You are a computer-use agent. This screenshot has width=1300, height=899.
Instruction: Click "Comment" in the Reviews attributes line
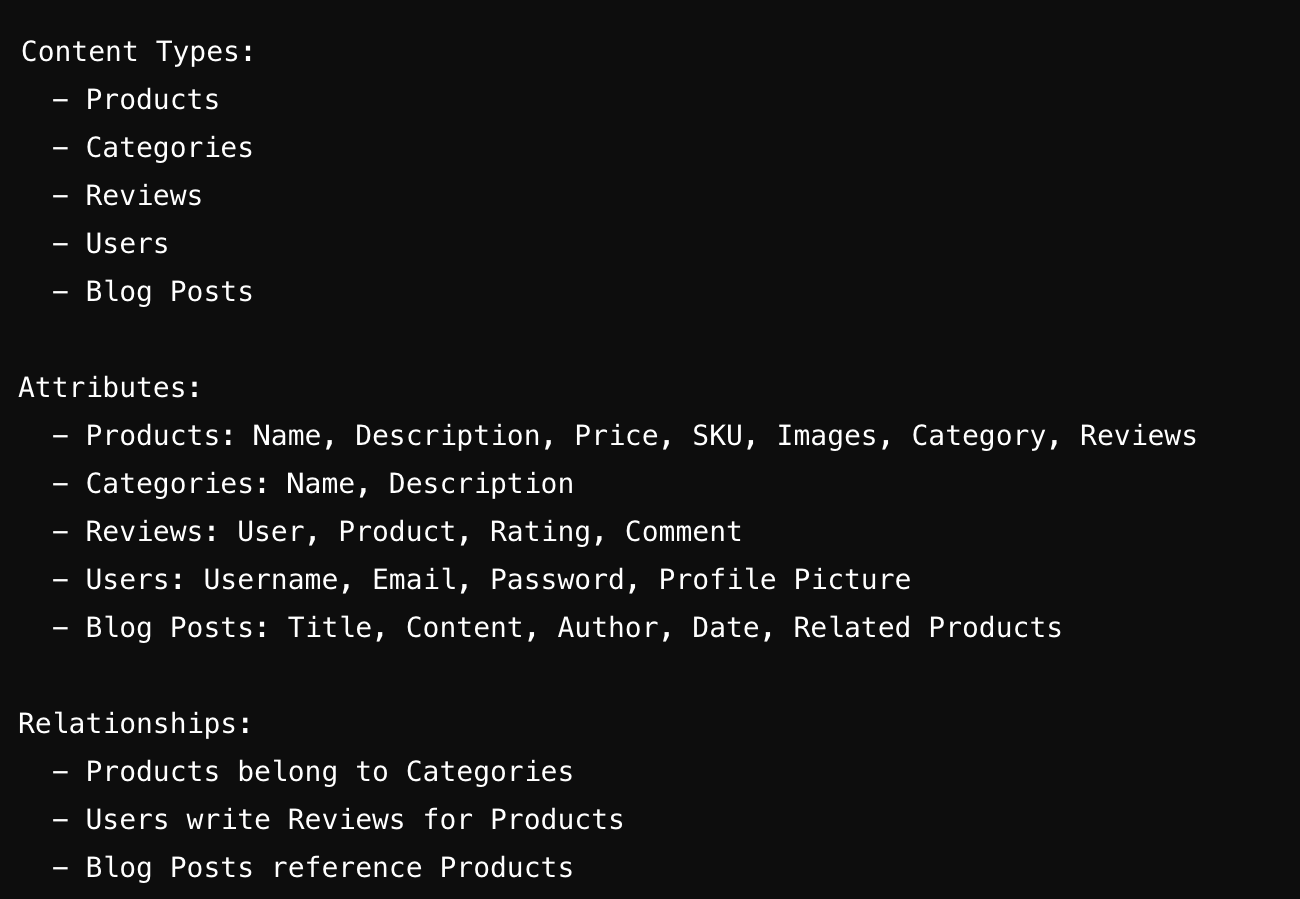point(683,531)
